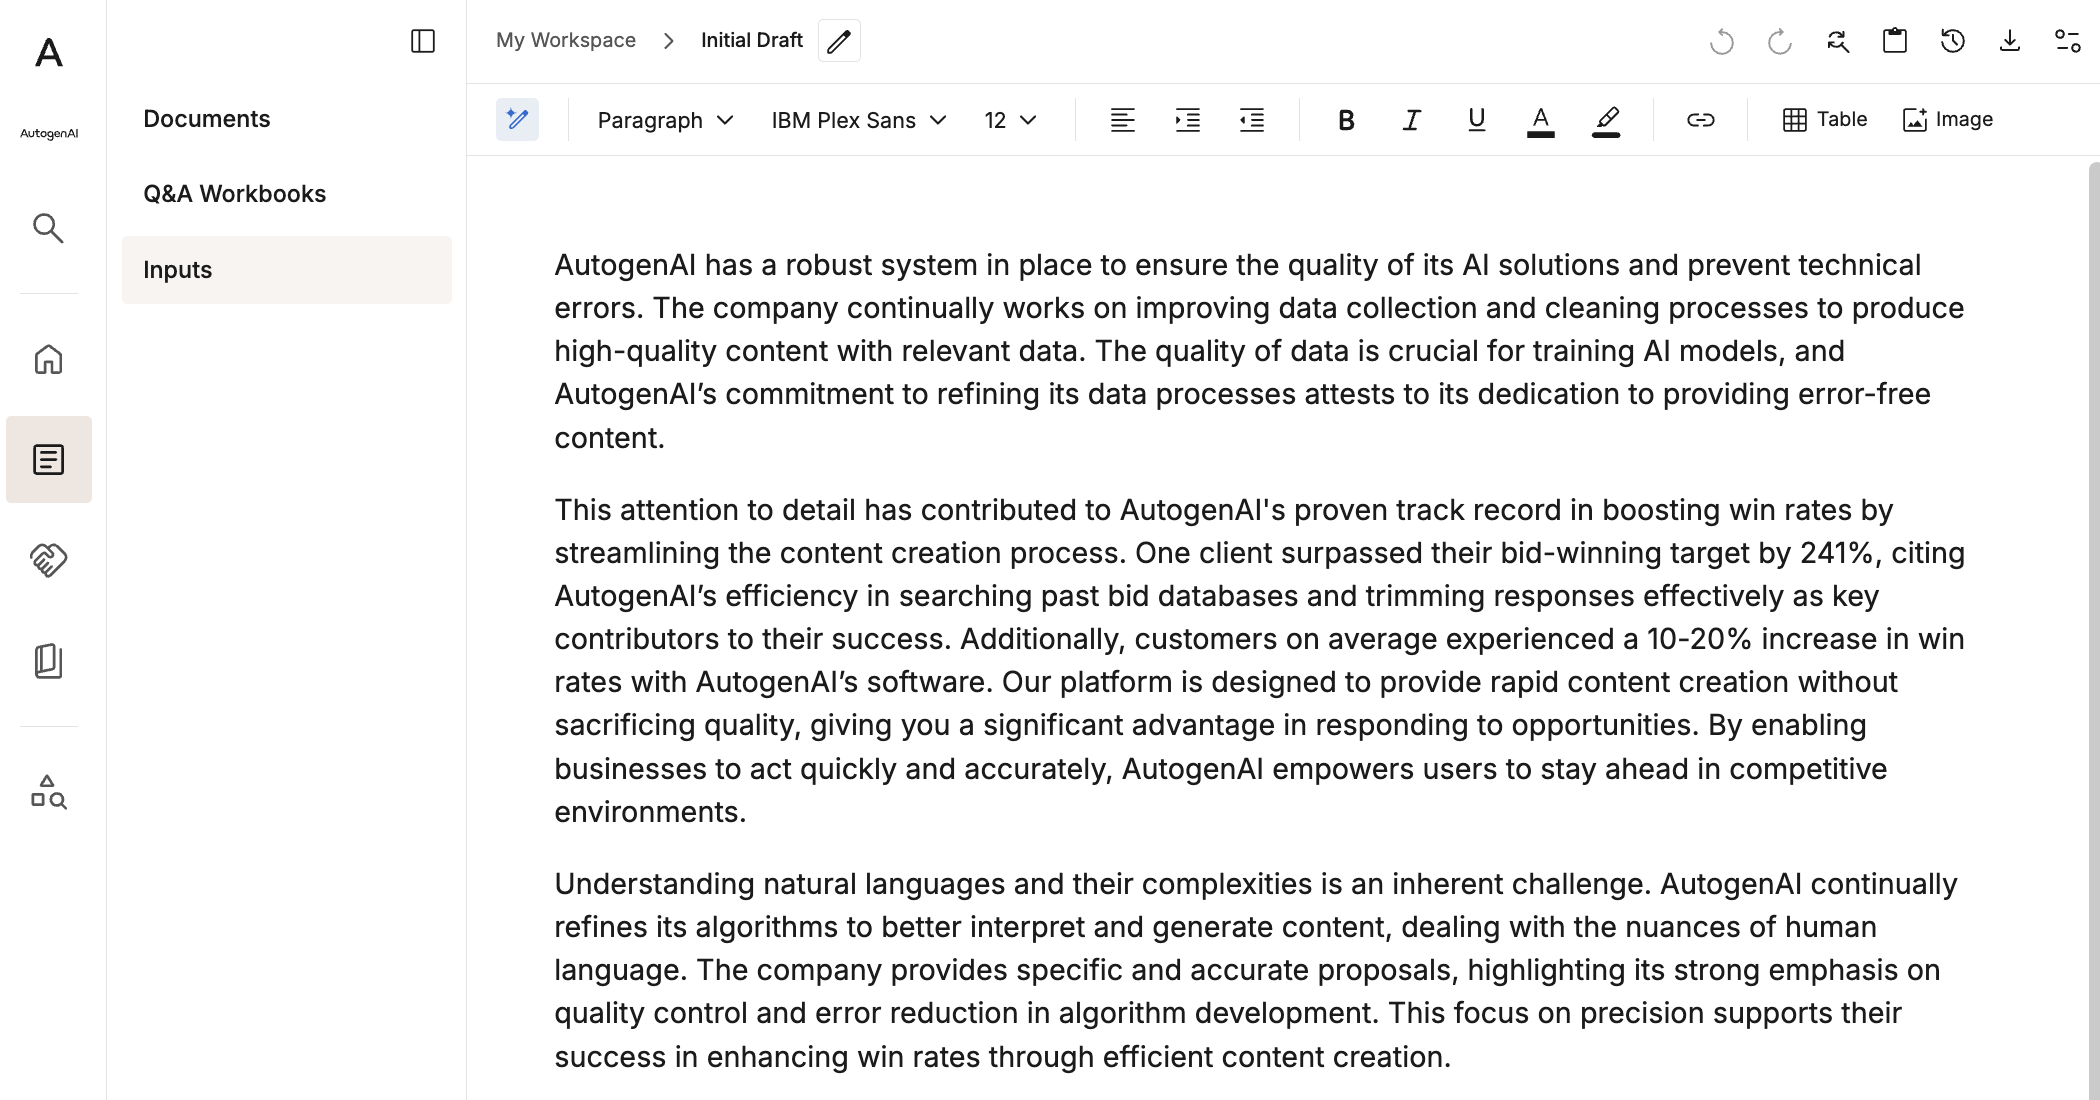Open the stacked pages library icon
The height and width of the screenshot is (1100, 2100).
coord(48,661)
